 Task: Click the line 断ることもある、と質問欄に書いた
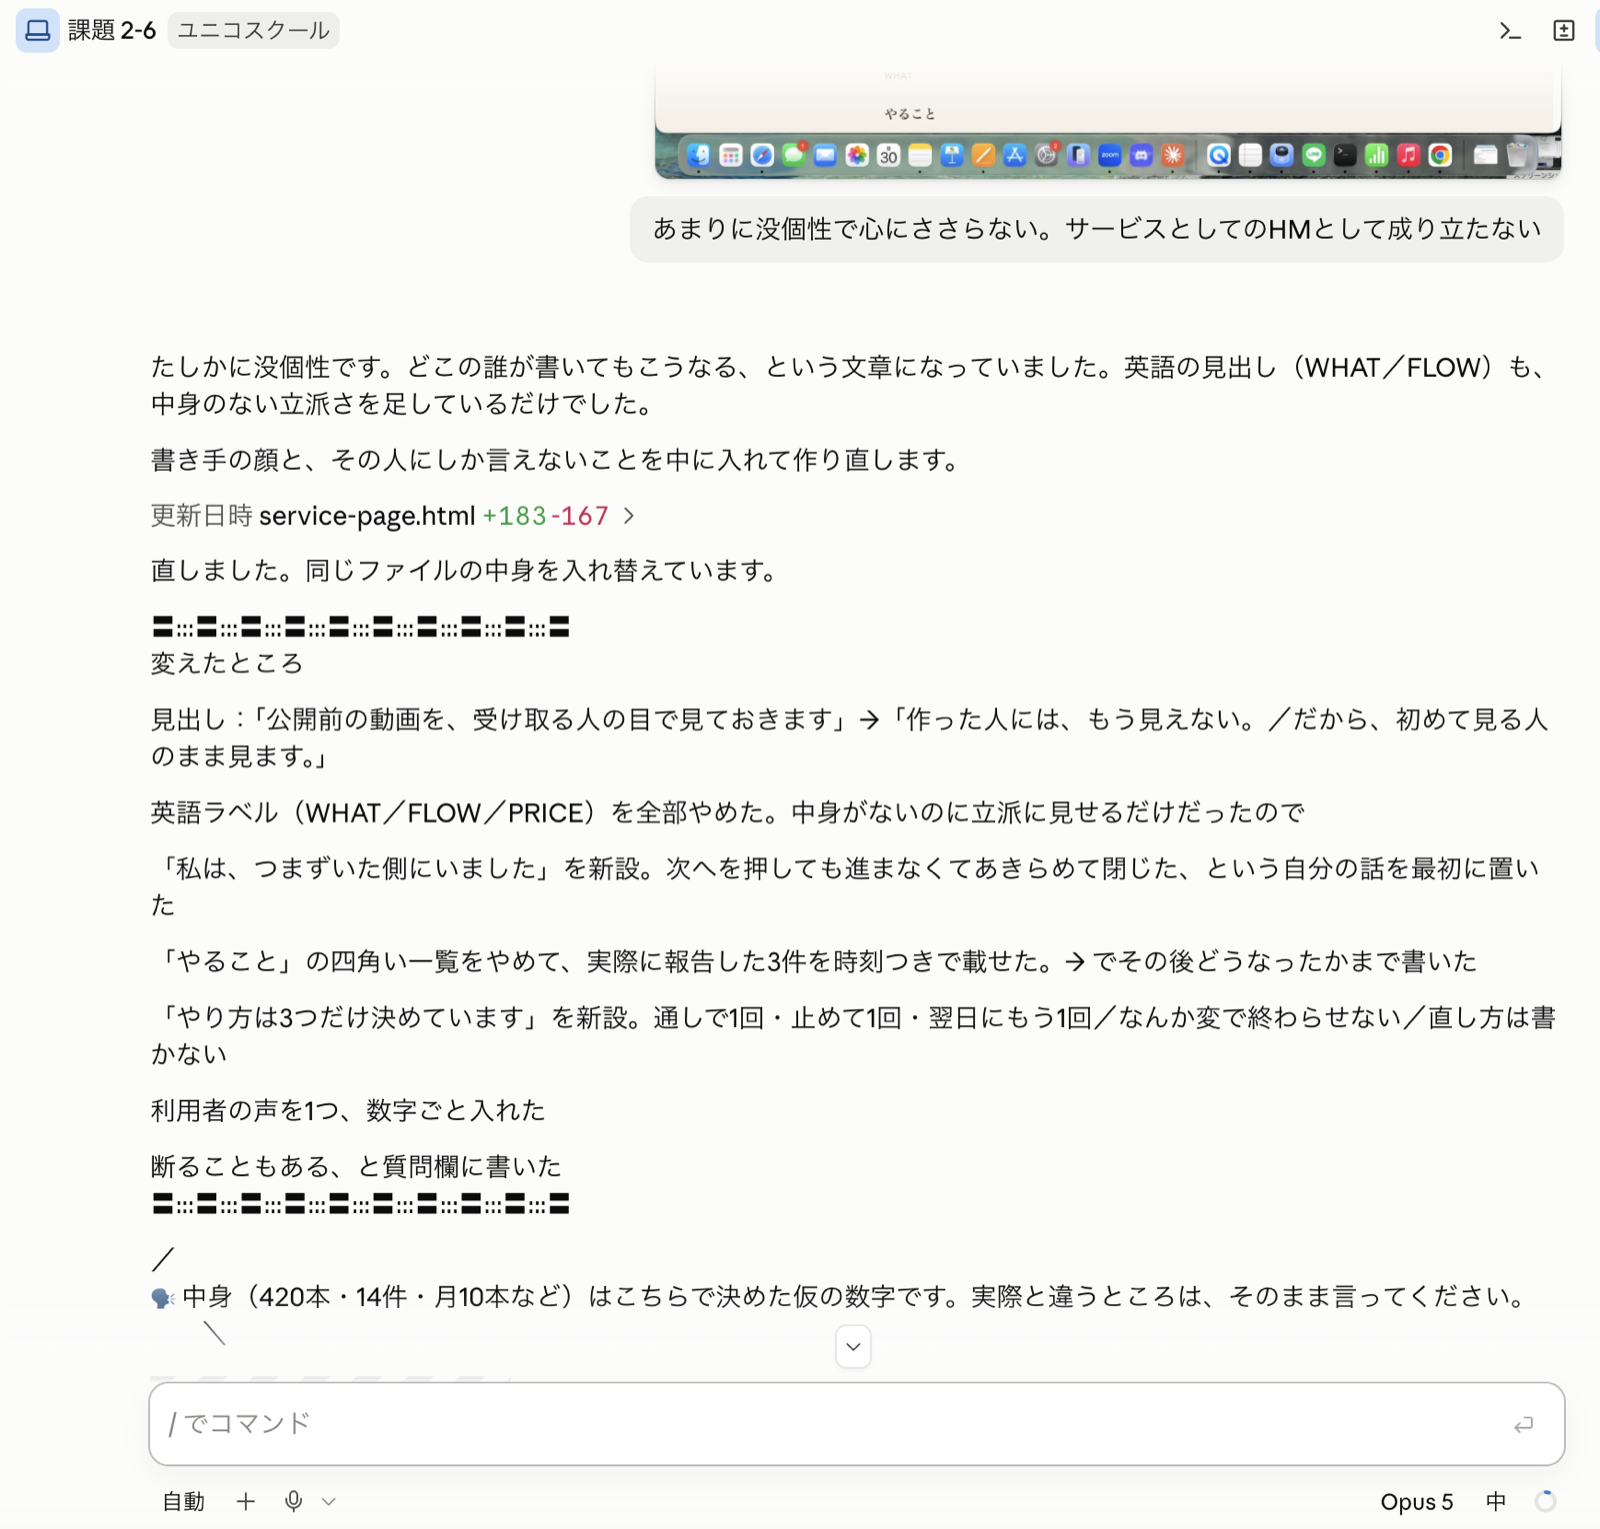356,1166
